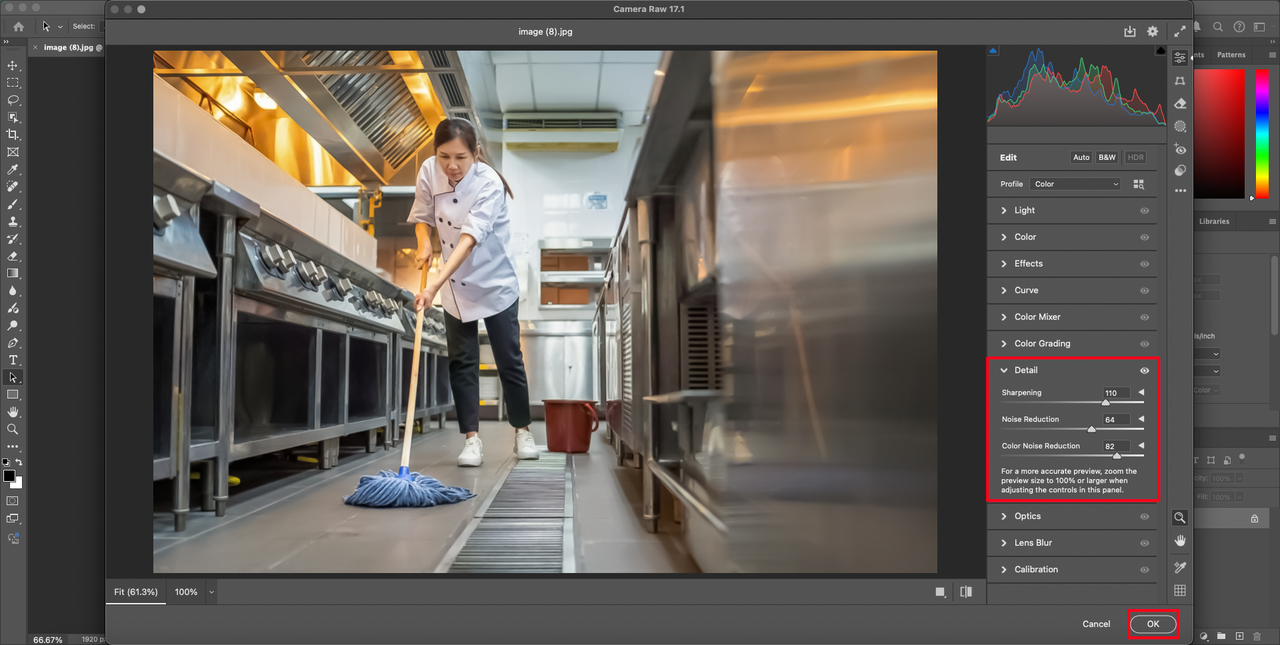This screenshot has height=645, width=1280.
Task: Select the Remove eraser tool in Camera Raw
Action: coord(1180,103)
